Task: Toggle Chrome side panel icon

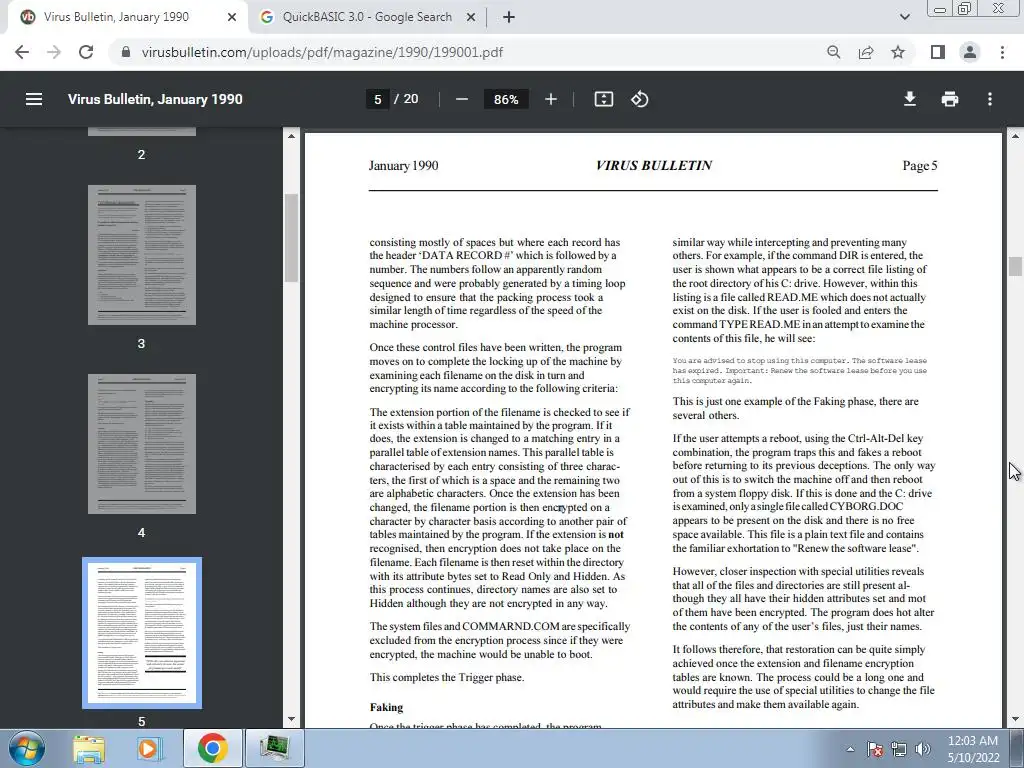Action: 938,52
